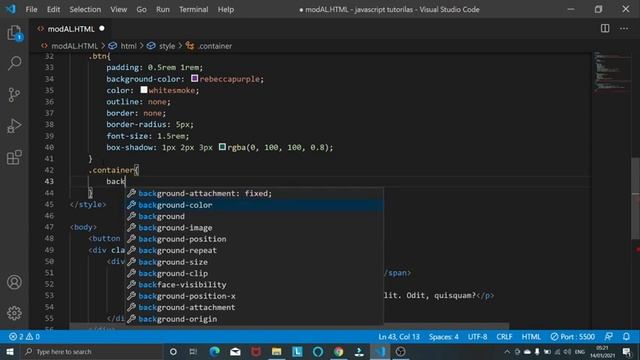Image resolution: width=640 pixels, height=360 pixels.
Task: Open the View menu
Action: pos(118,9)
